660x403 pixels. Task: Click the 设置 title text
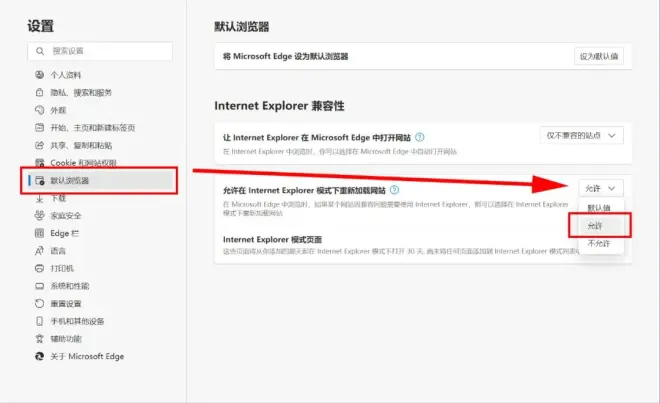click(x=40, y=26)
